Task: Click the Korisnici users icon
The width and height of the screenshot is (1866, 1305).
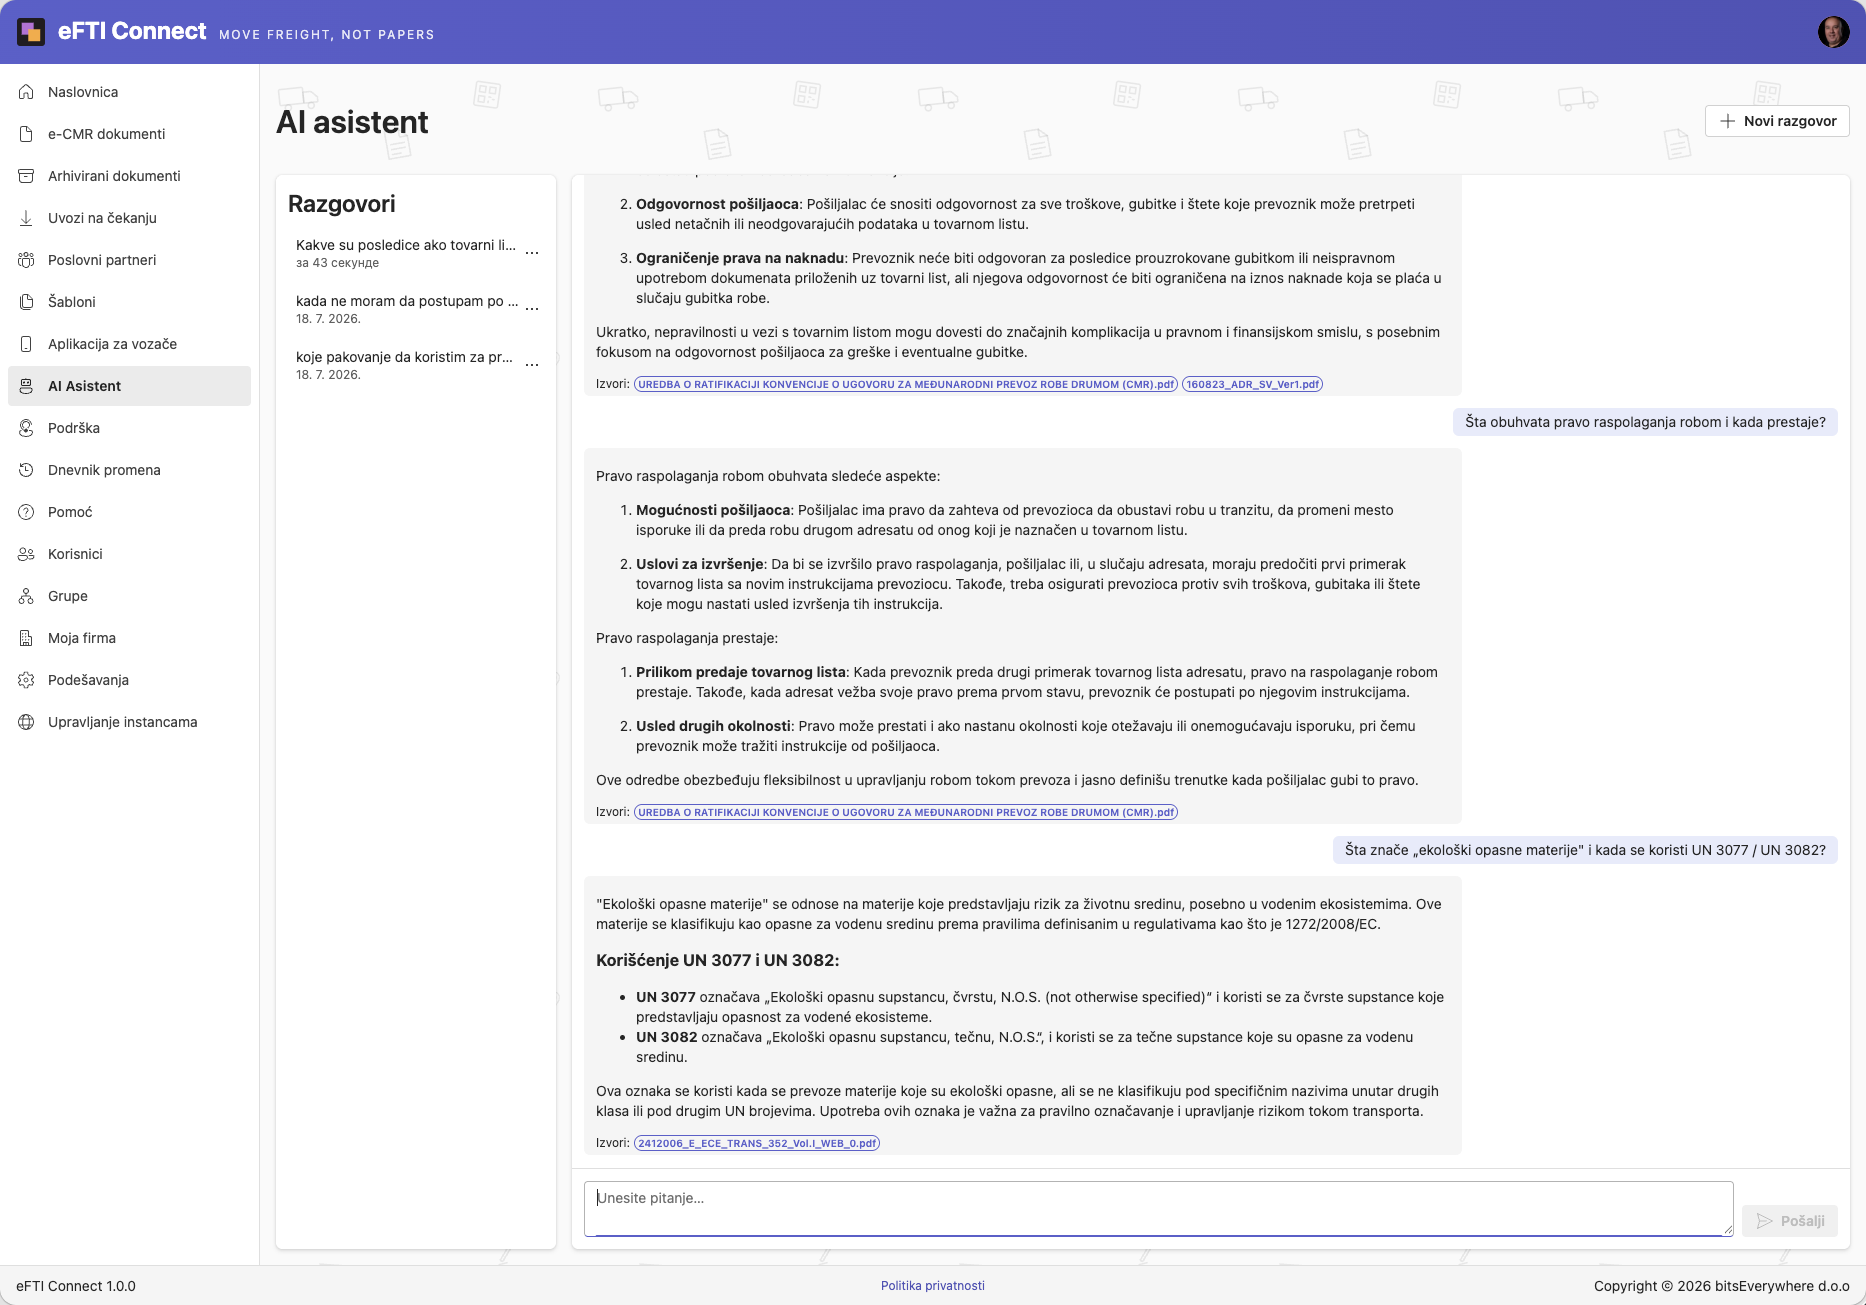Action: coord(26,554)
